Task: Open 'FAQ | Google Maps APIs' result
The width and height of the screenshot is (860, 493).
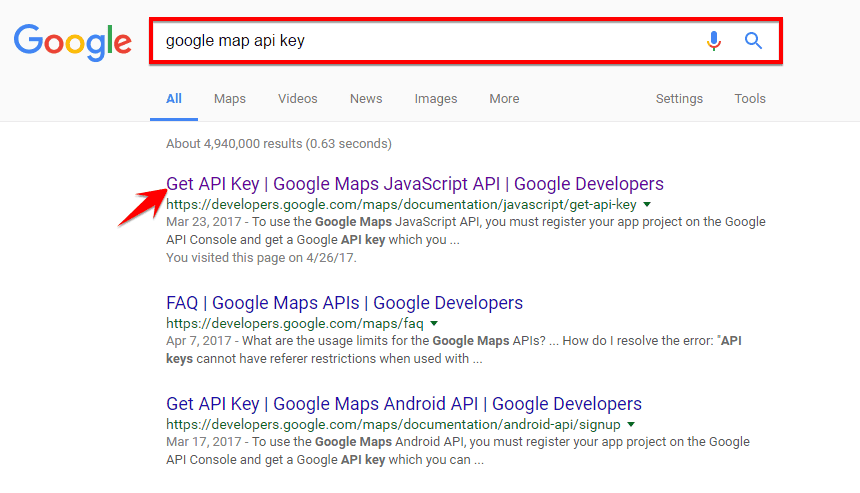Action: click(x=344, y=303)
